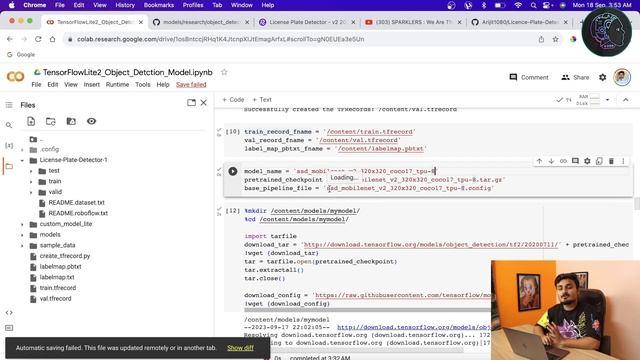Screen dimensions: 640x360
Task: Expand the models folder
Action: point(22,235)
